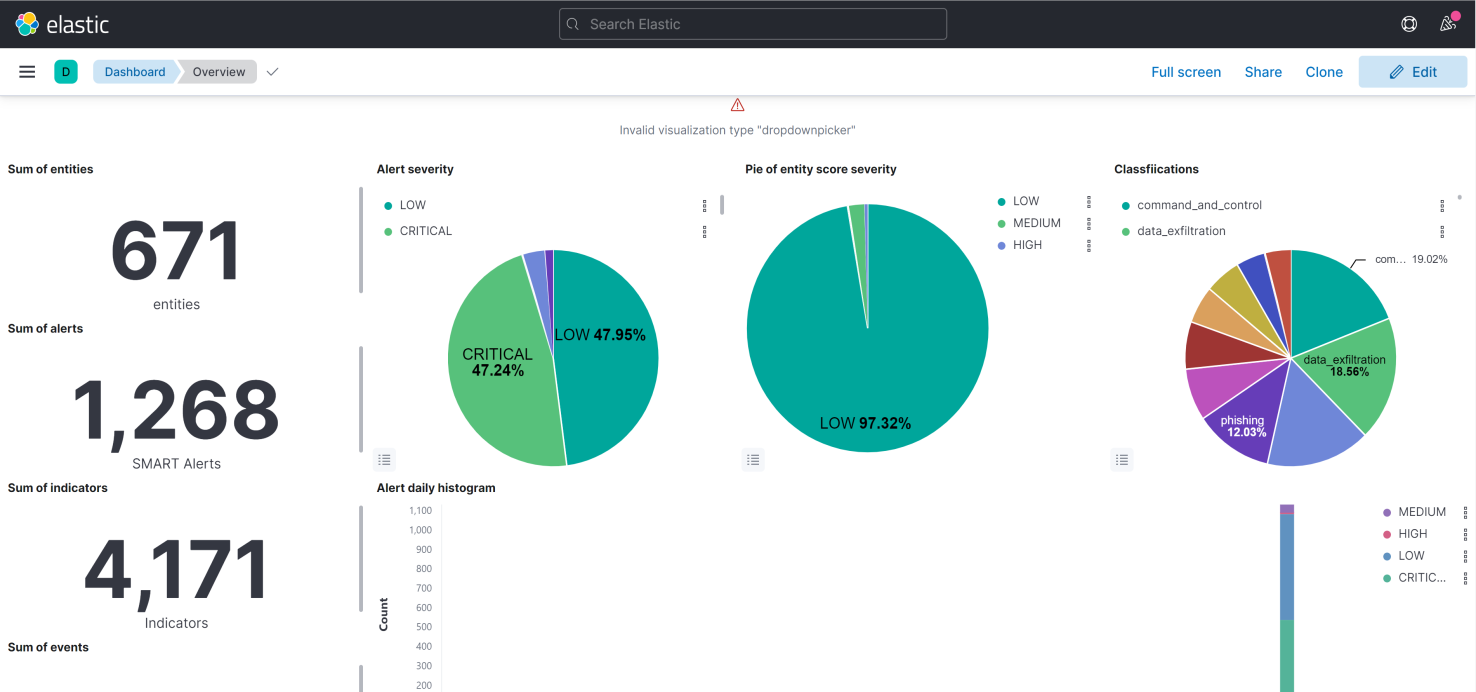Go to the Dashboard breadcrumb
Image resolution: width=1476 pixels, height=692 pixels.
(135, 72)
